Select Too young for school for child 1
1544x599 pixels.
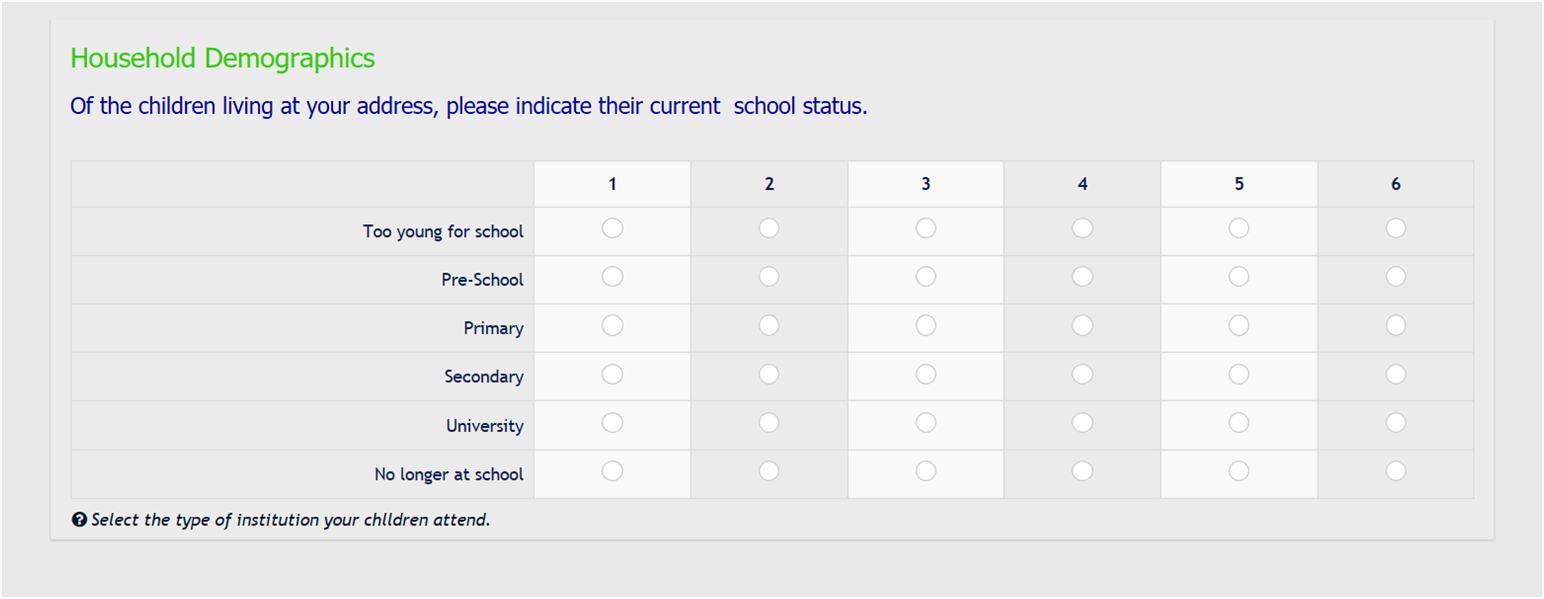click(612, 229)
